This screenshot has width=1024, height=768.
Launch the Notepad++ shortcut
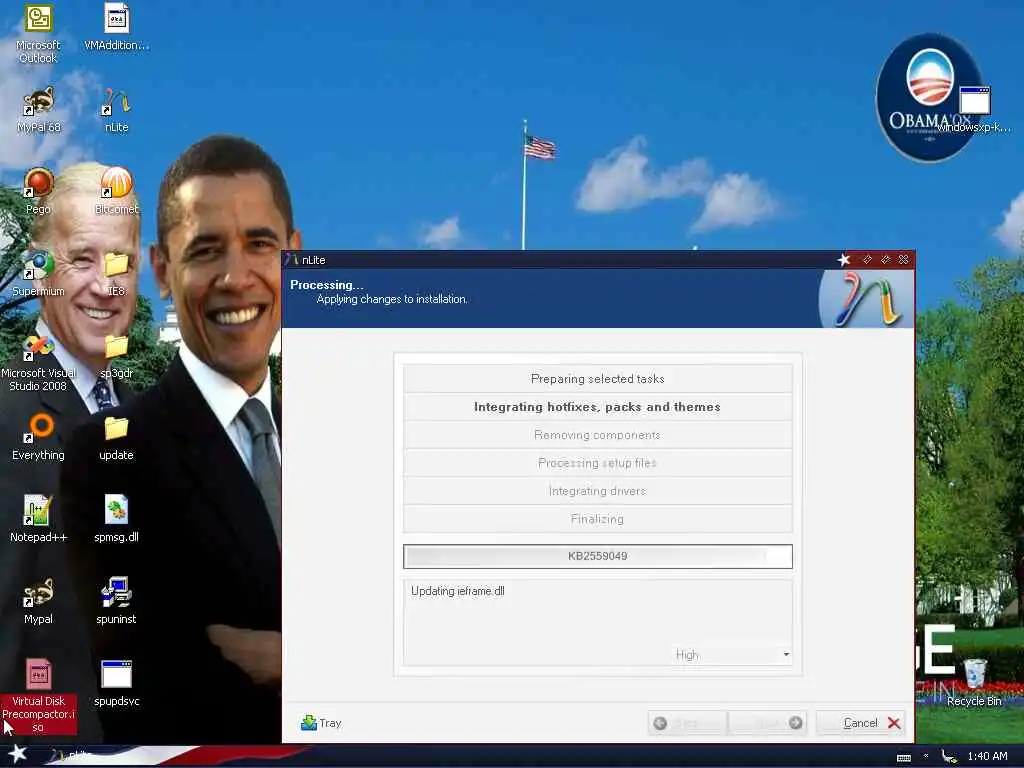click(38, 519)
